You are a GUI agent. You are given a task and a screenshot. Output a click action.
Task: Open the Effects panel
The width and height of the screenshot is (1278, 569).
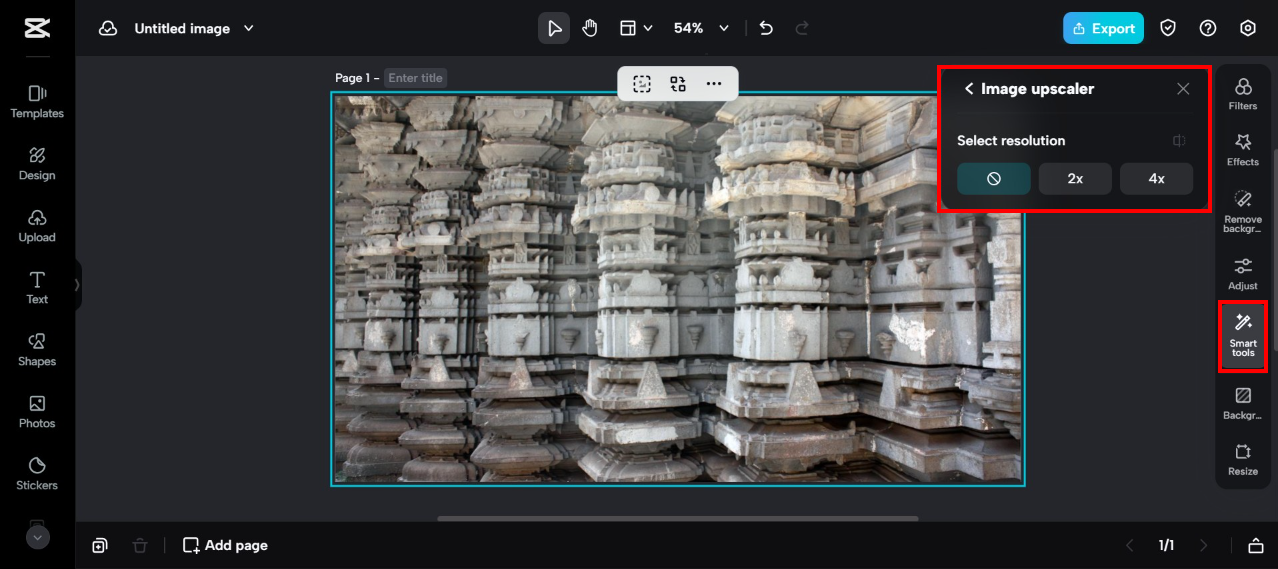1242,150
